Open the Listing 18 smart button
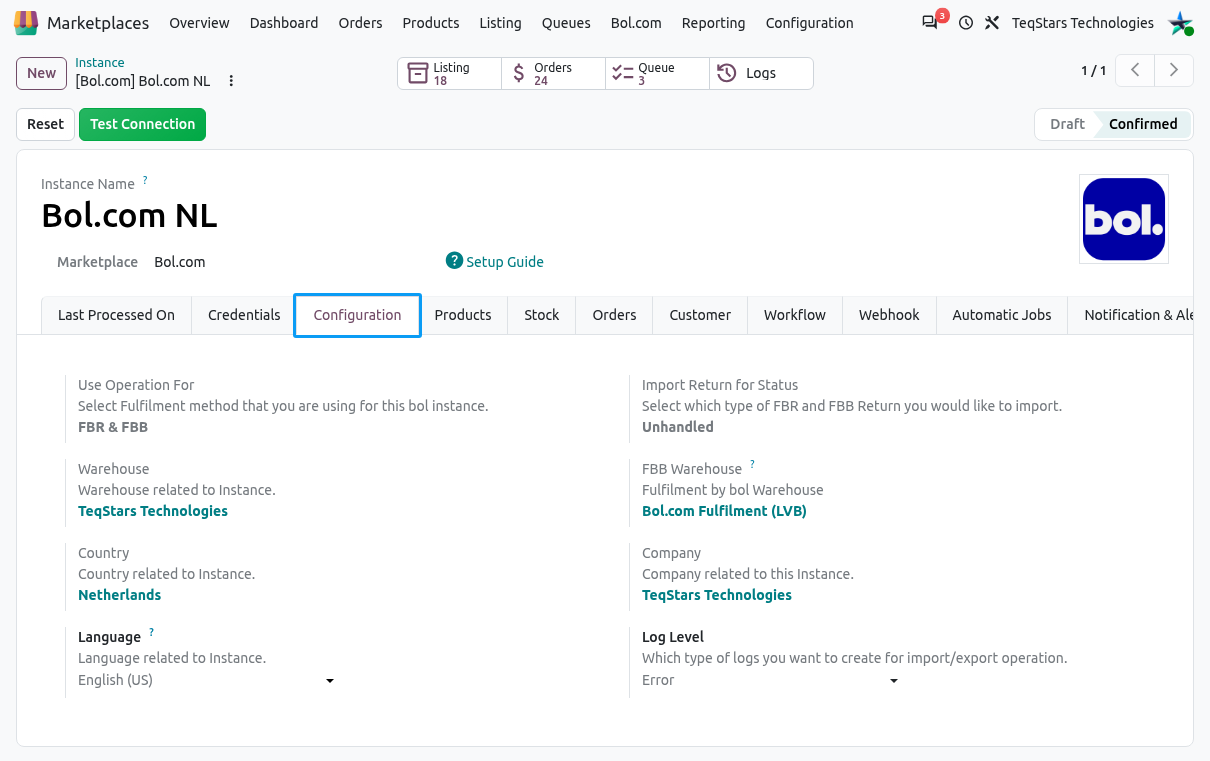The image size is (1210, 761). coord(450,73)
